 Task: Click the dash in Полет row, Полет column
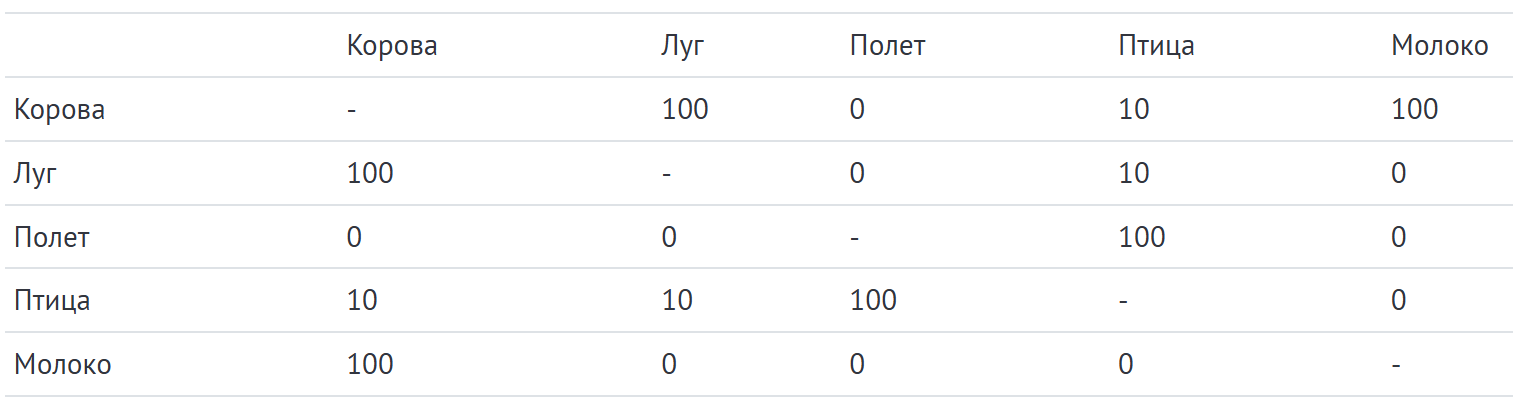coord(854,238)
